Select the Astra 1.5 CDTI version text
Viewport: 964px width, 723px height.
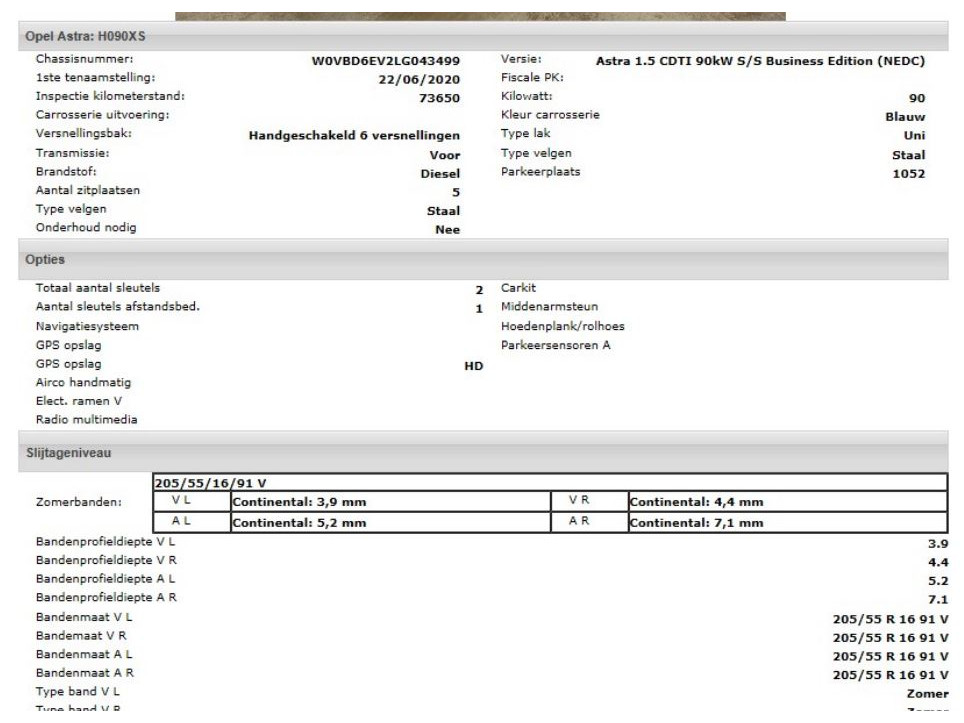pos(760,61)
